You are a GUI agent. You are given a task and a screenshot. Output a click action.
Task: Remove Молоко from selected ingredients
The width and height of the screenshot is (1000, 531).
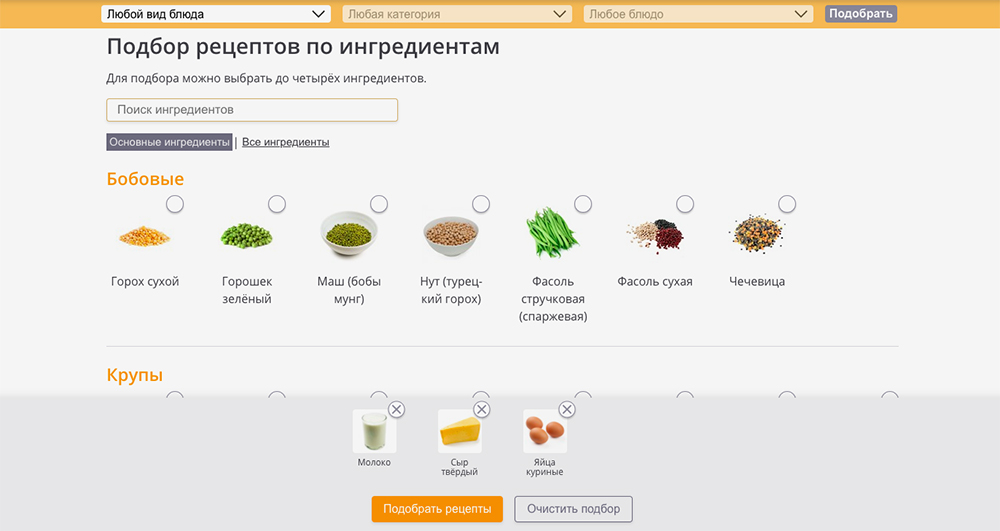(396, 409)
